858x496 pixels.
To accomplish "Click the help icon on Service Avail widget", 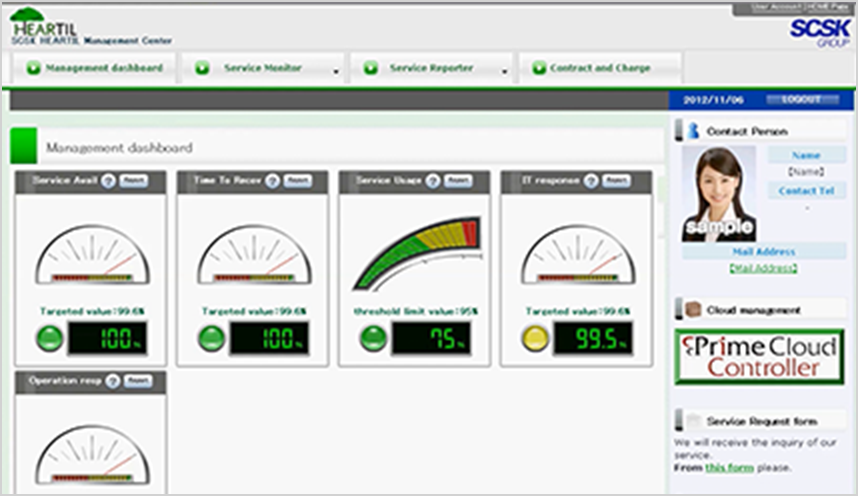I will point(108,181).
